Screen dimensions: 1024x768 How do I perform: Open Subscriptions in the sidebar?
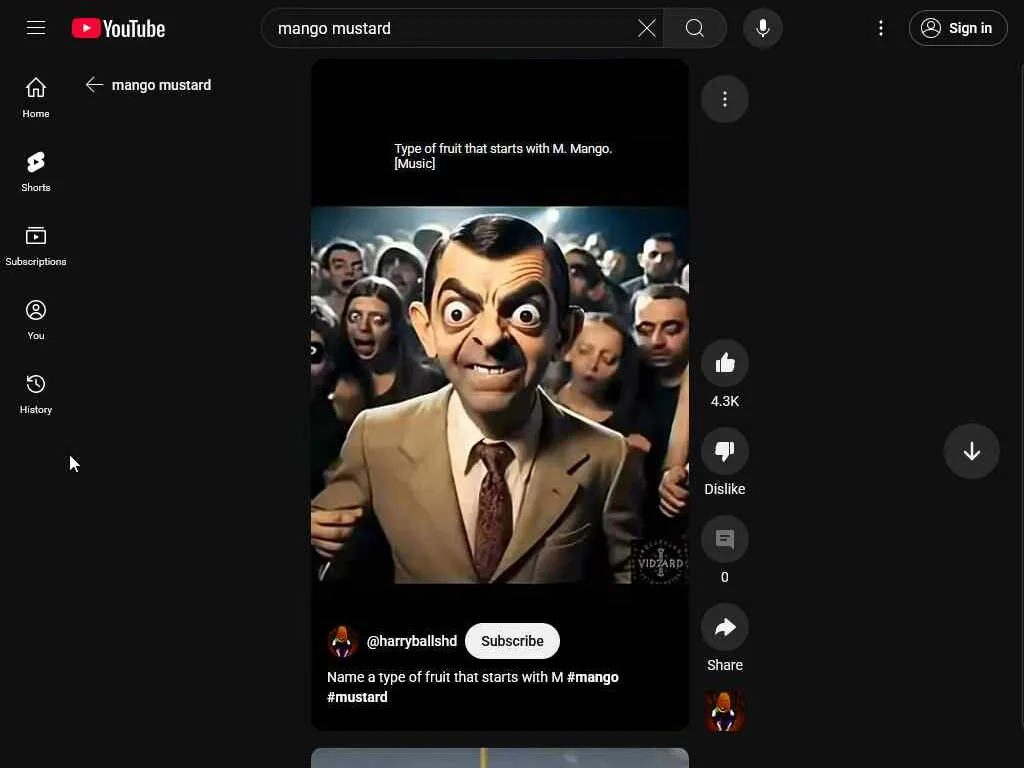(36, 246)
